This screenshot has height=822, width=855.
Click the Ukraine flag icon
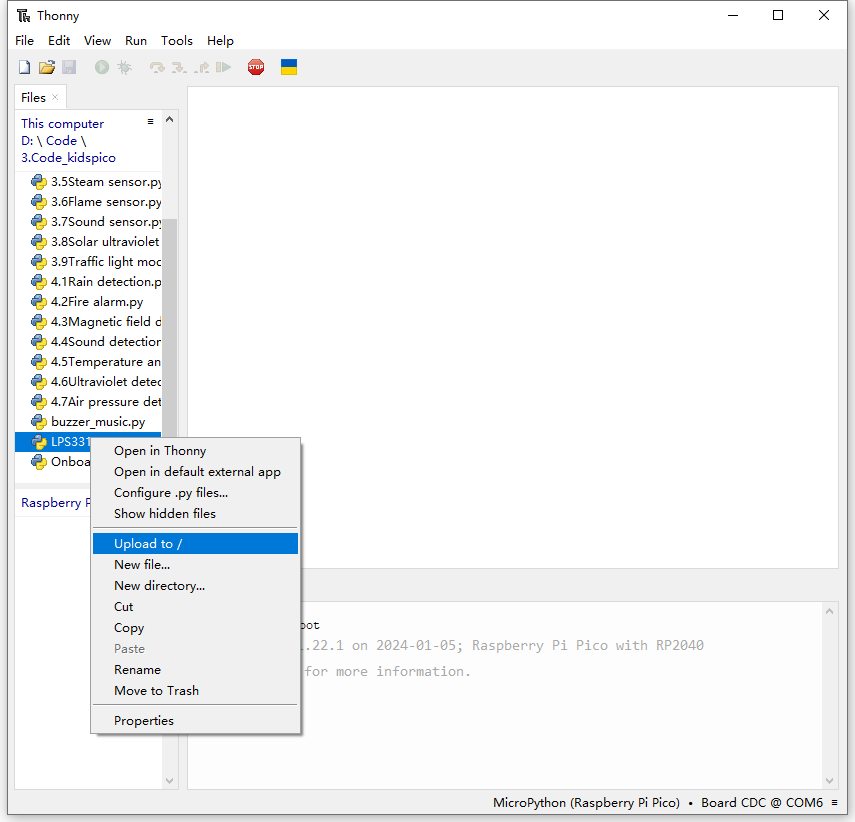[289, 67]
